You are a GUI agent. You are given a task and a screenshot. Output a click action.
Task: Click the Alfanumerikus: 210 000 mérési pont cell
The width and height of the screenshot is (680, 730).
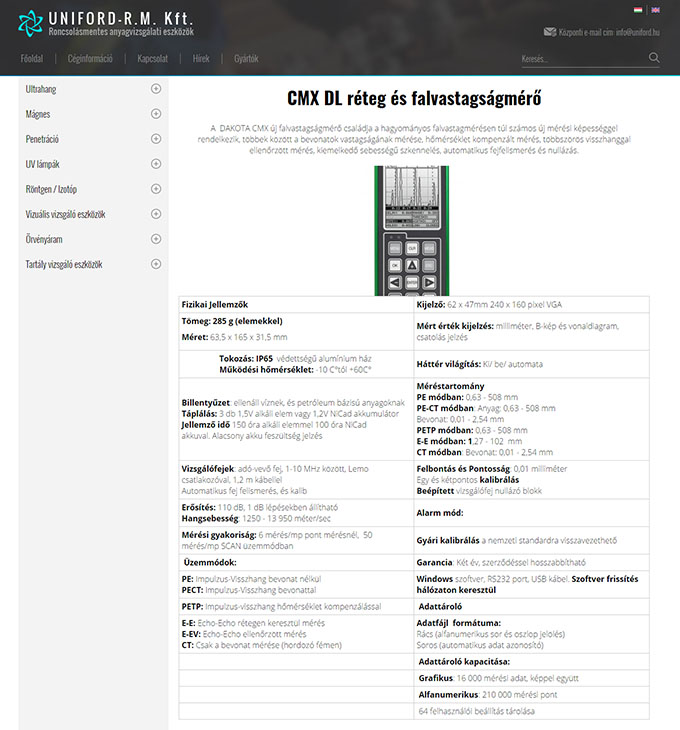pyautogui.click(x=532, y=695)
